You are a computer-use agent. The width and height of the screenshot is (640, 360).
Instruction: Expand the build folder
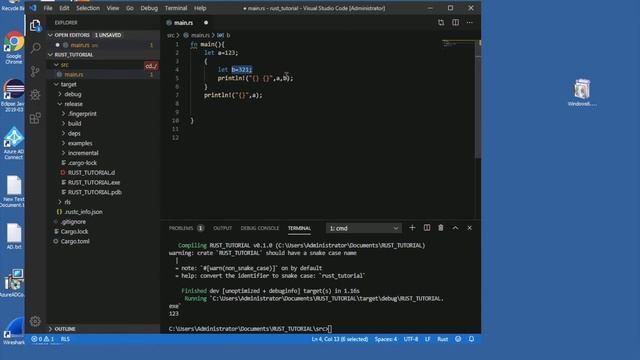pos(63,123)
